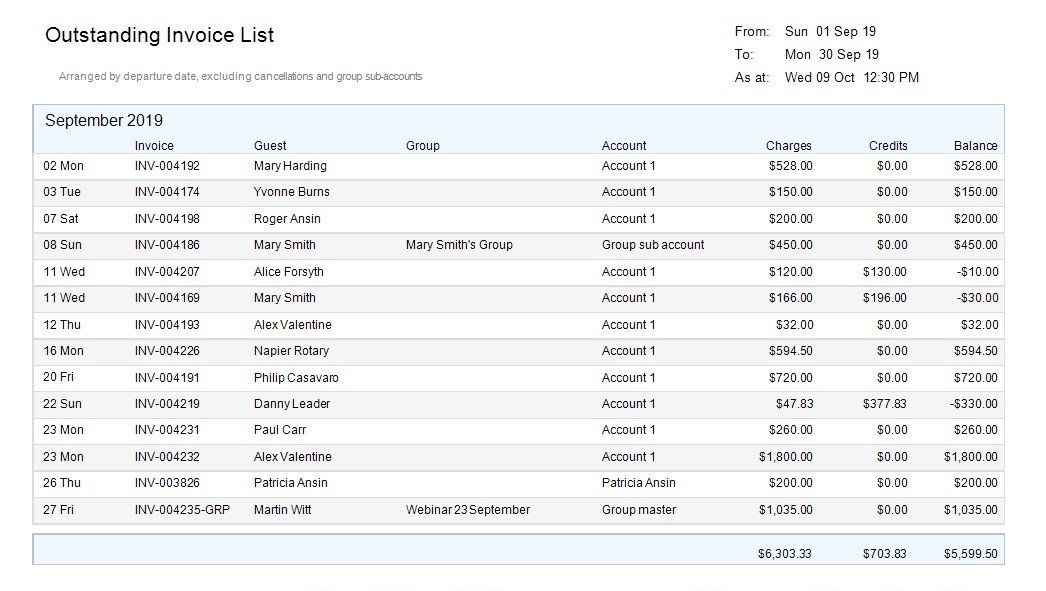
Task: Click the 16 Mon departure date
Action: click(63, 351)
